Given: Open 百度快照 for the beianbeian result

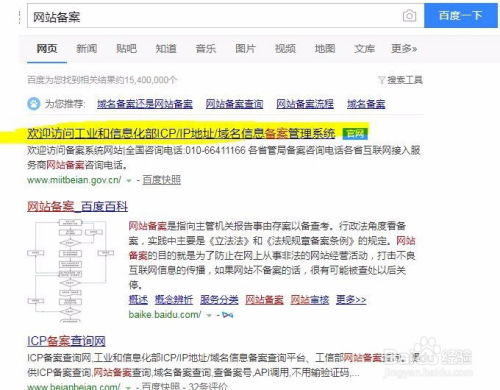Looking at the screenshot, I should 161,386.
